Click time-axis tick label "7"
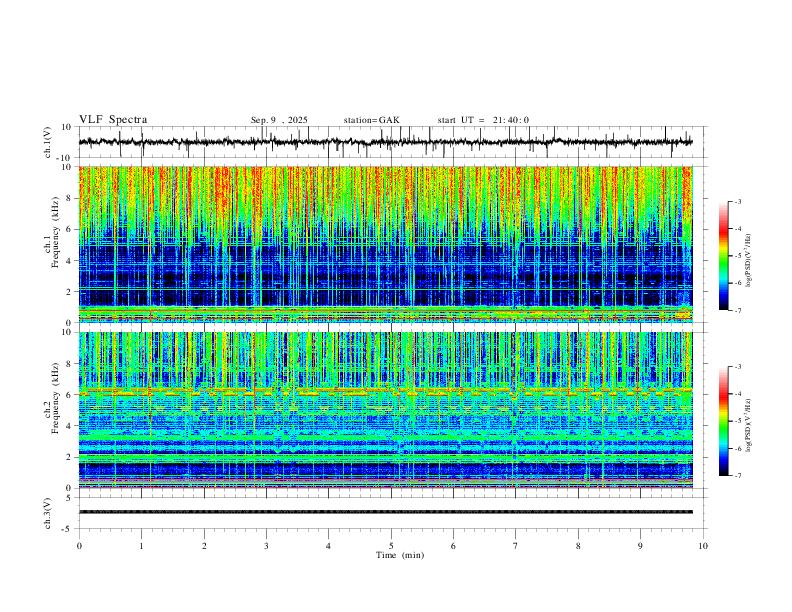The width and height of the screenshot is (792, 612). (516, 546)
